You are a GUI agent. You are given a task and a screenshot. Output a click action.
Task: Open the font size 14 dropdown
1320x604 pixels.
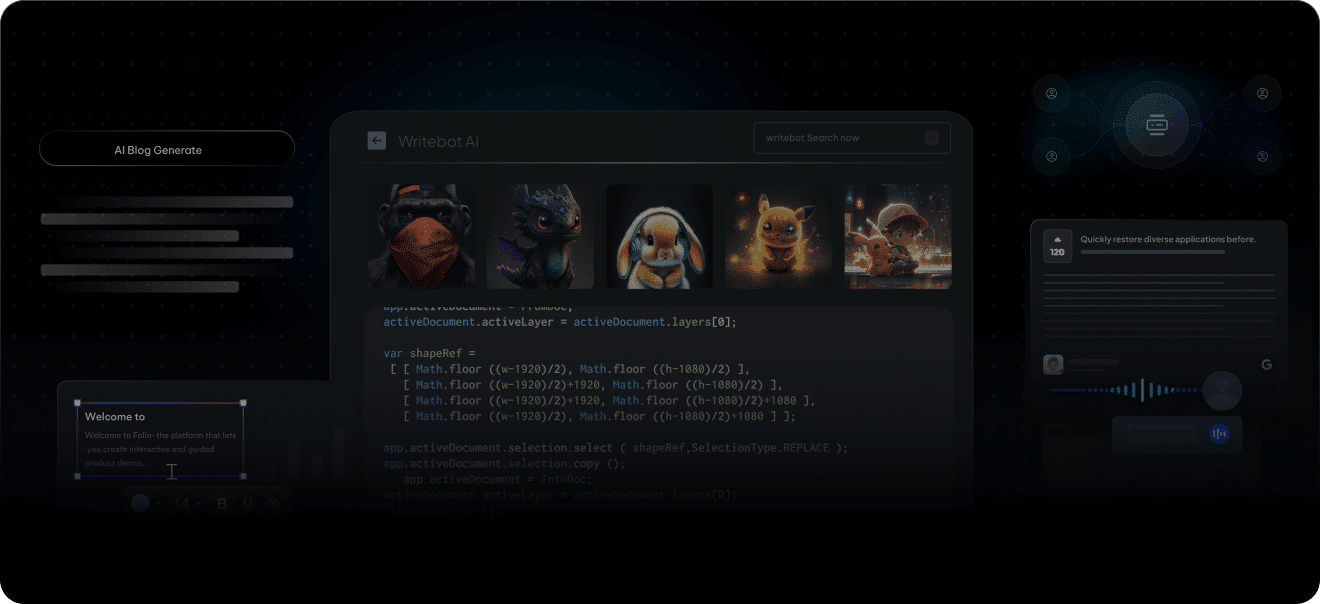tap(186, 503)
